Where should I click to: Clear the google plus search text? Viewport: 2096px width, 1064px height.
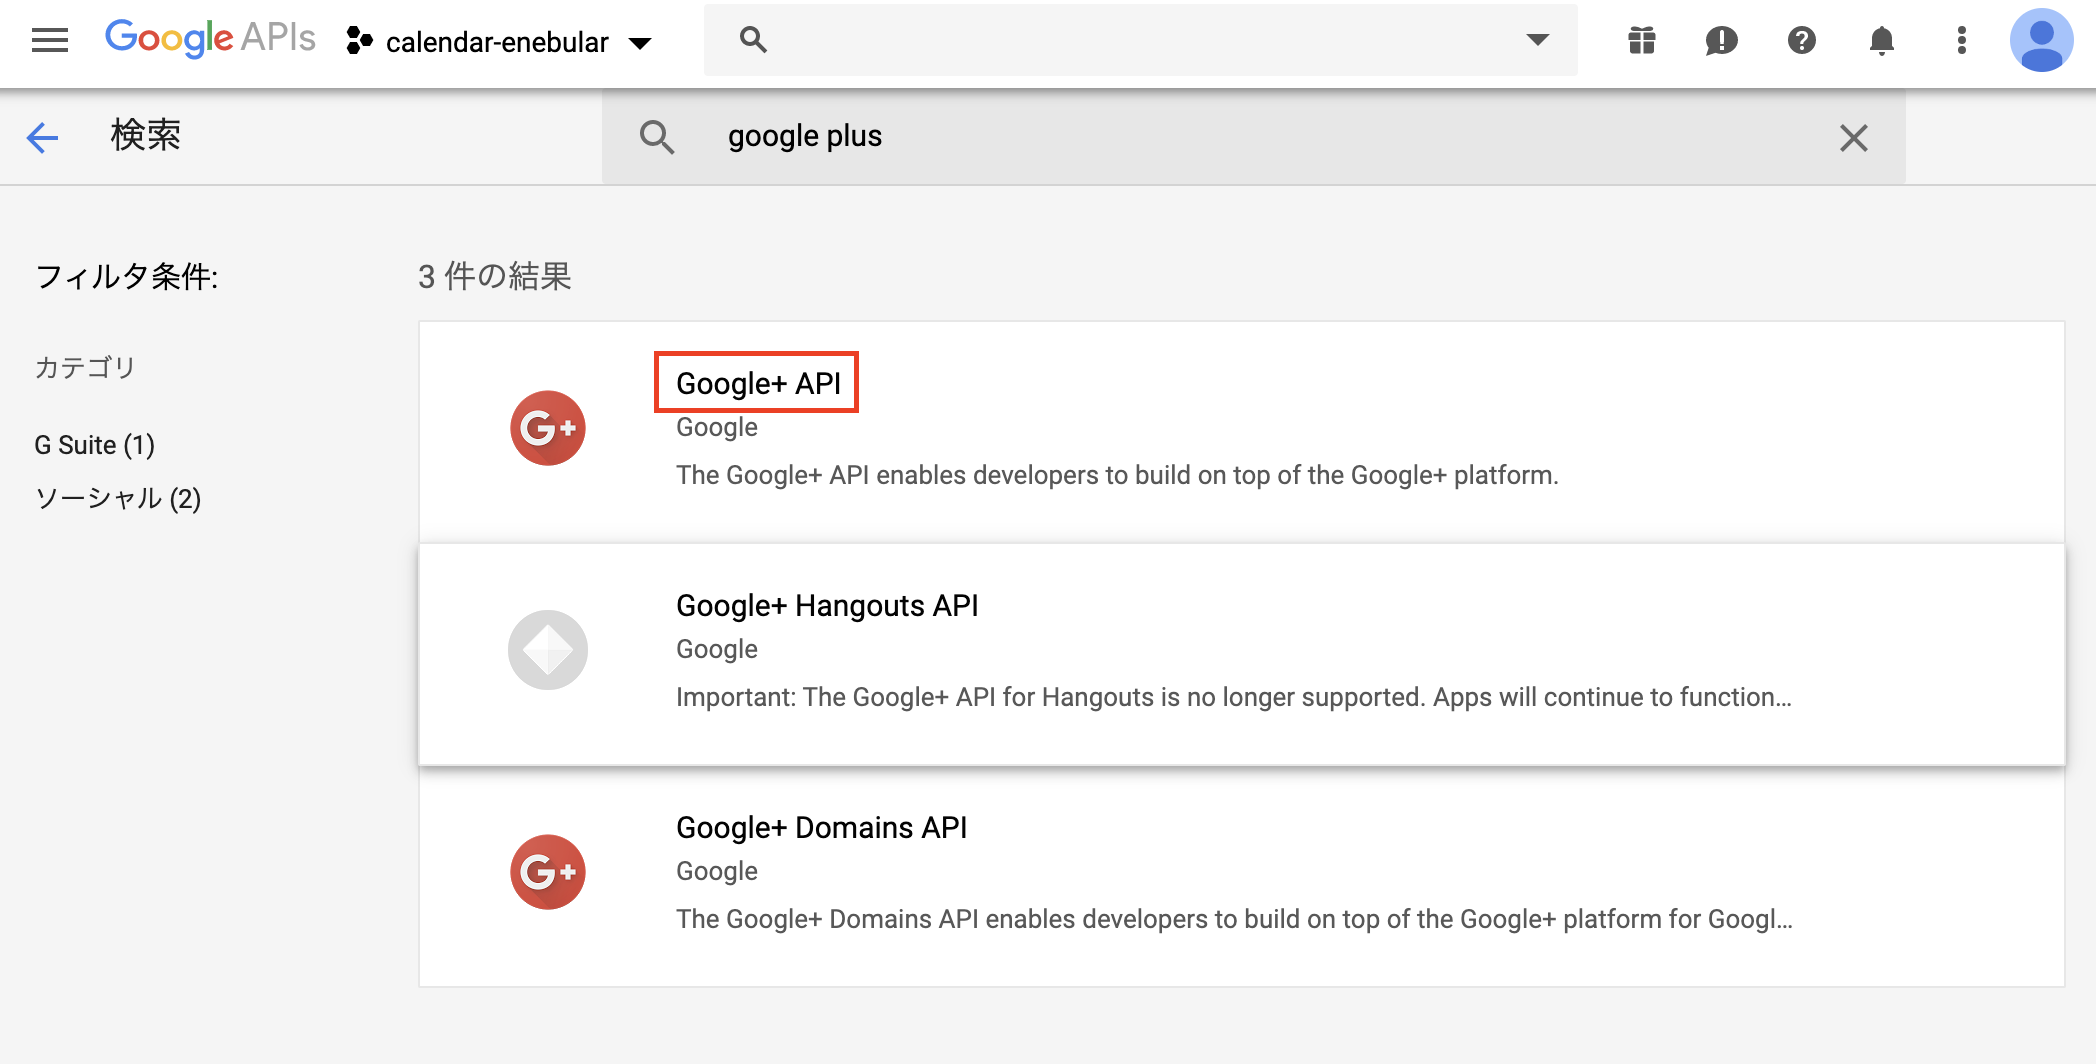click(1854, 138)
